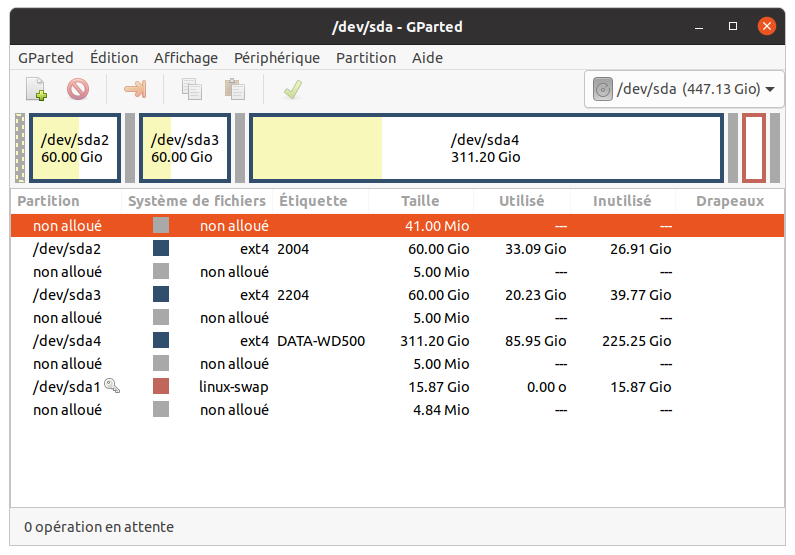795x555 pixels.
Task: Click the 39.77 Gio unused value
Action: [640, 295]
